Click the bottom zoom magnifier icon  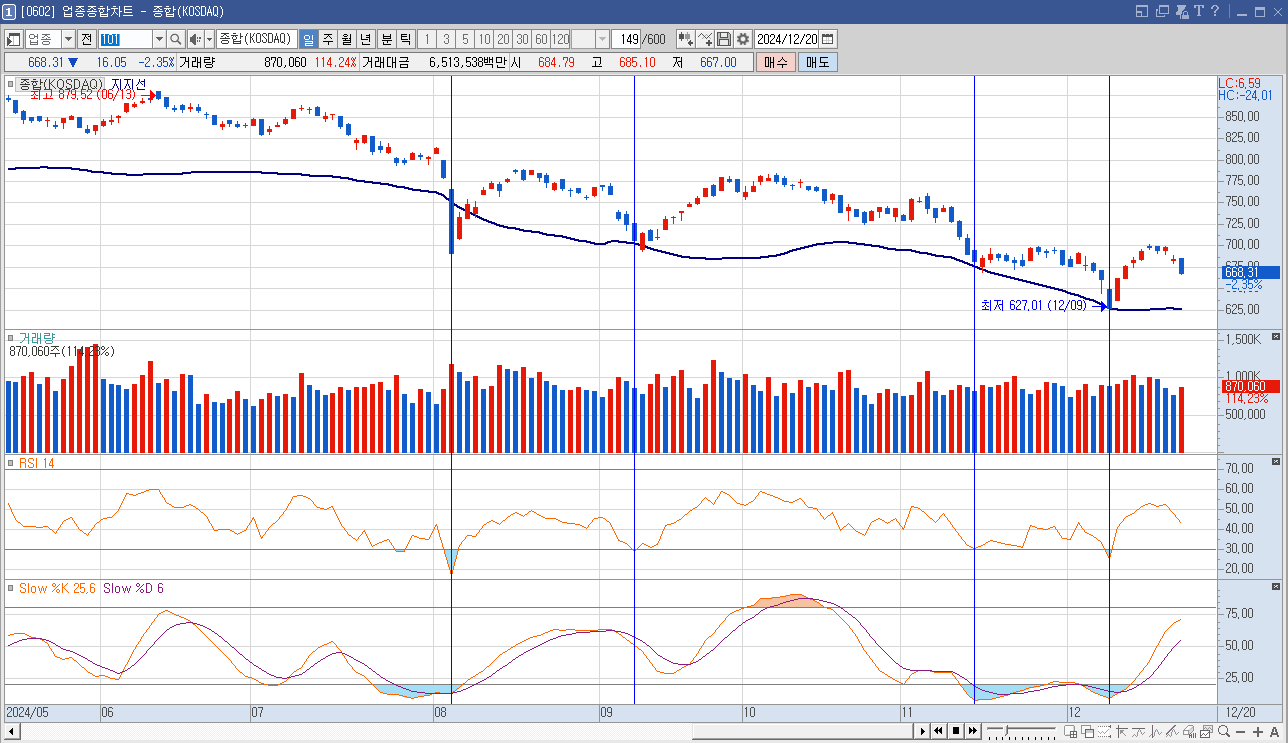pyautogui.click(x=1224, y=732)
